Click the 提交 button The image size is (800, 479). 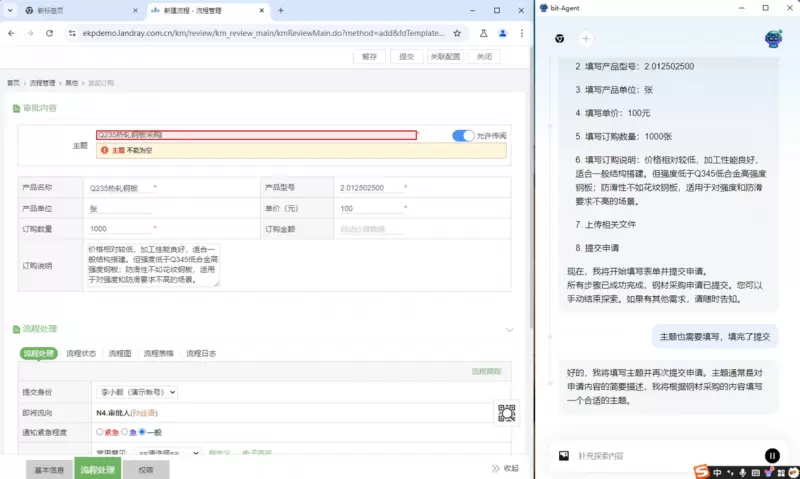tap(406, 57)
